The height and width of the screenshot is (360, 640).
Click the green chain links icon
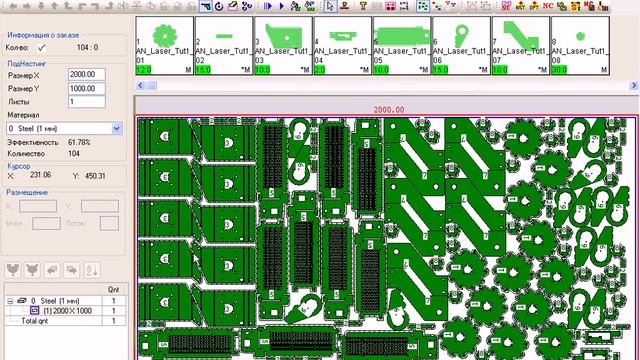[562, 6]
